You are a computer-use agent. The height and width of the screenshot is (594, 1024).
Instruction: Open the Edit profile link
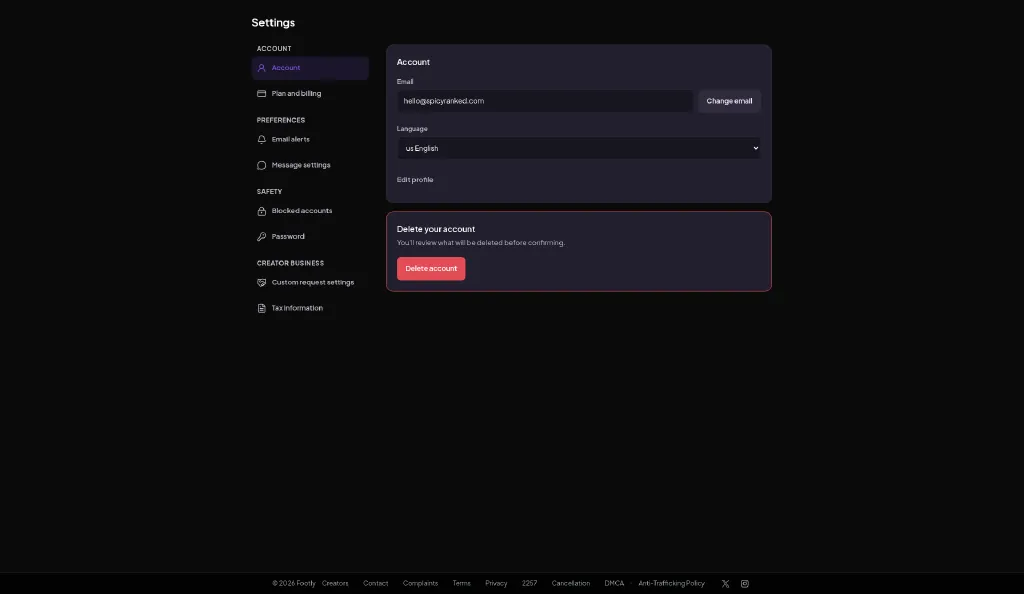[x=415, y=180]
